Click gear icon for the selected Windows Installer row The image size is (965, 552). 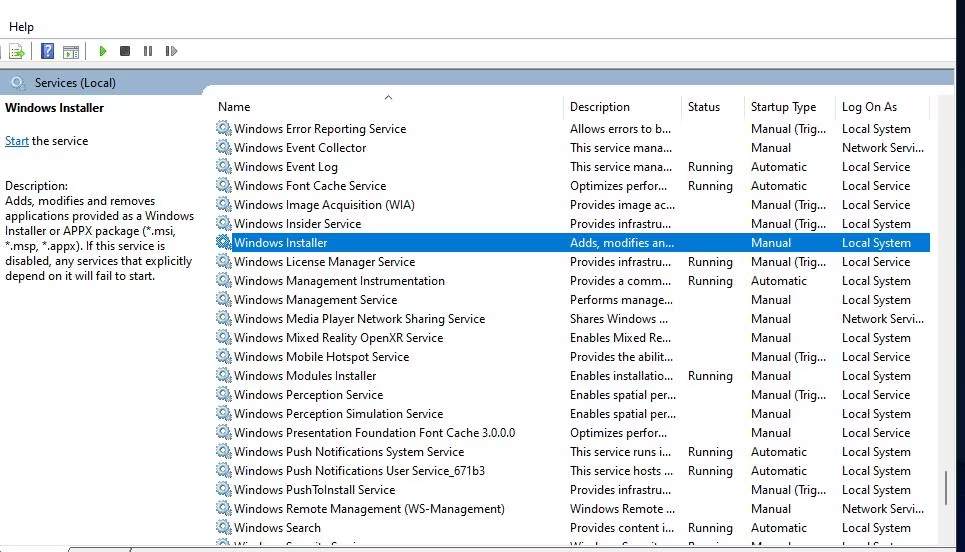pyautogui.click(x=223, y=242)
